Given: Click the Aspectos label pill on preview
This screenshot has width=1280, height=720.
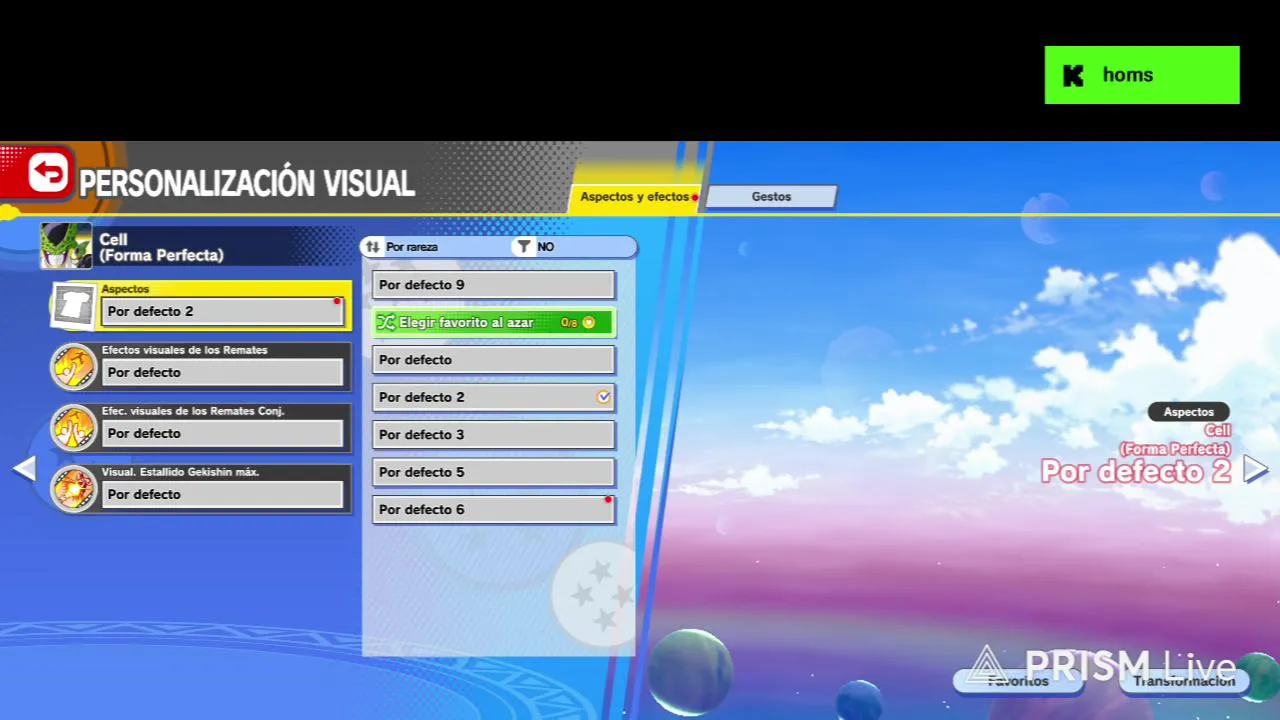Looking at the screenshot, I should 1188,412.
